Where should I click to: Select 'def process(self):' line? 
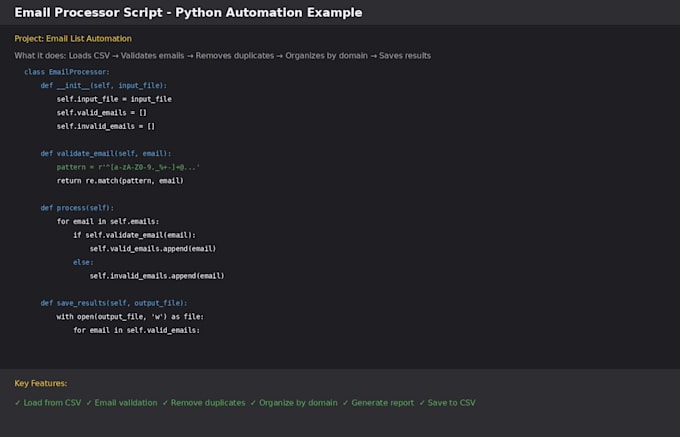[x=77, y=208]
